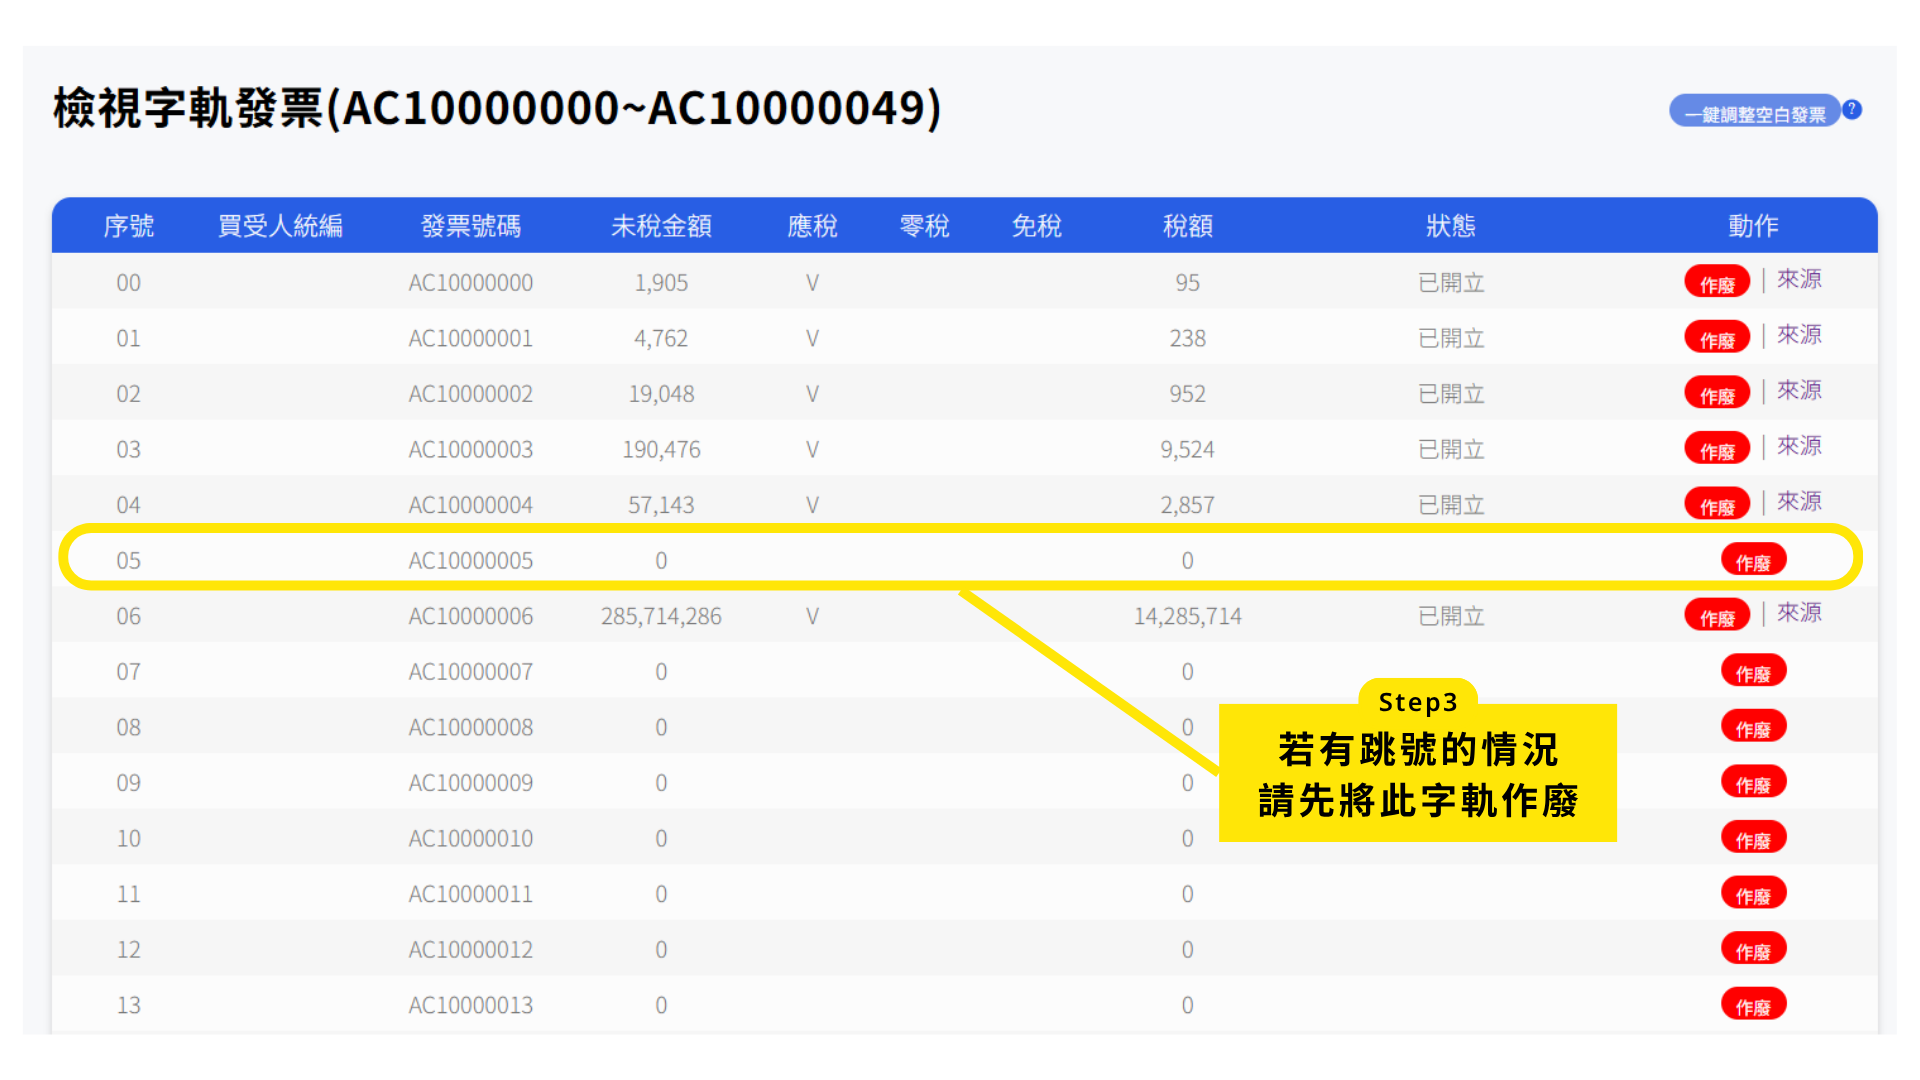
Task: Click the 狀態 column header
Action: [1450, 226]
